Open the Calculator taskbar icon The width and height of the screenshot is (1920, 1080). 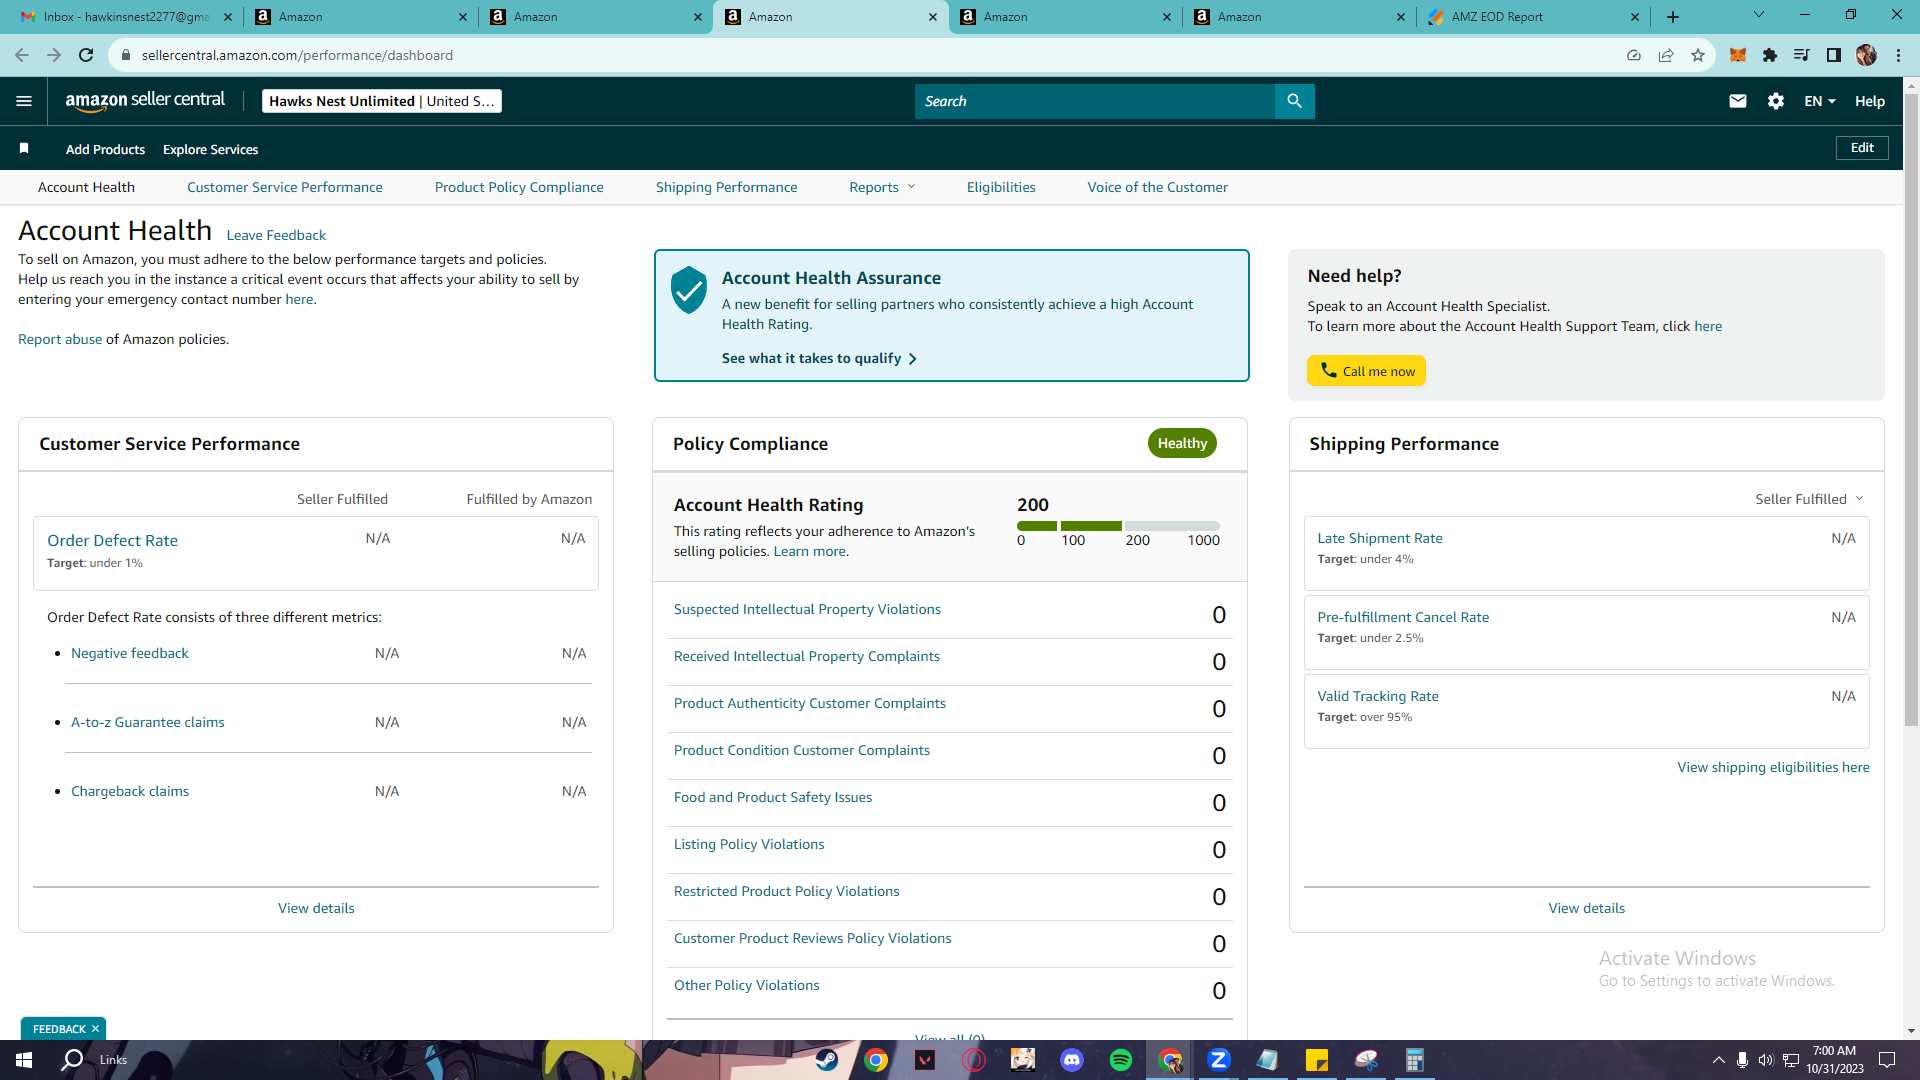pos(1415,1060)
